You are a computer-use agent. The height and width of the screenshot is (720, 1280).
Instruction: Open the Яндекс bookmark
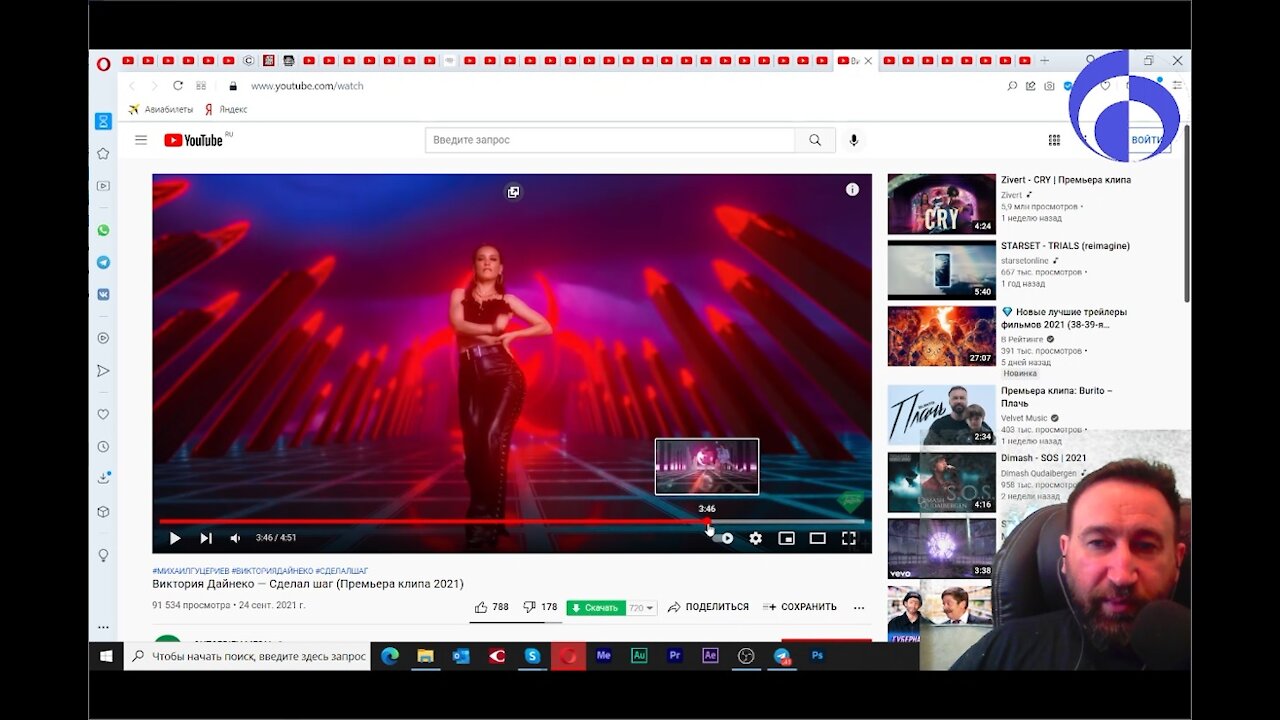click(x=226, y=109)
